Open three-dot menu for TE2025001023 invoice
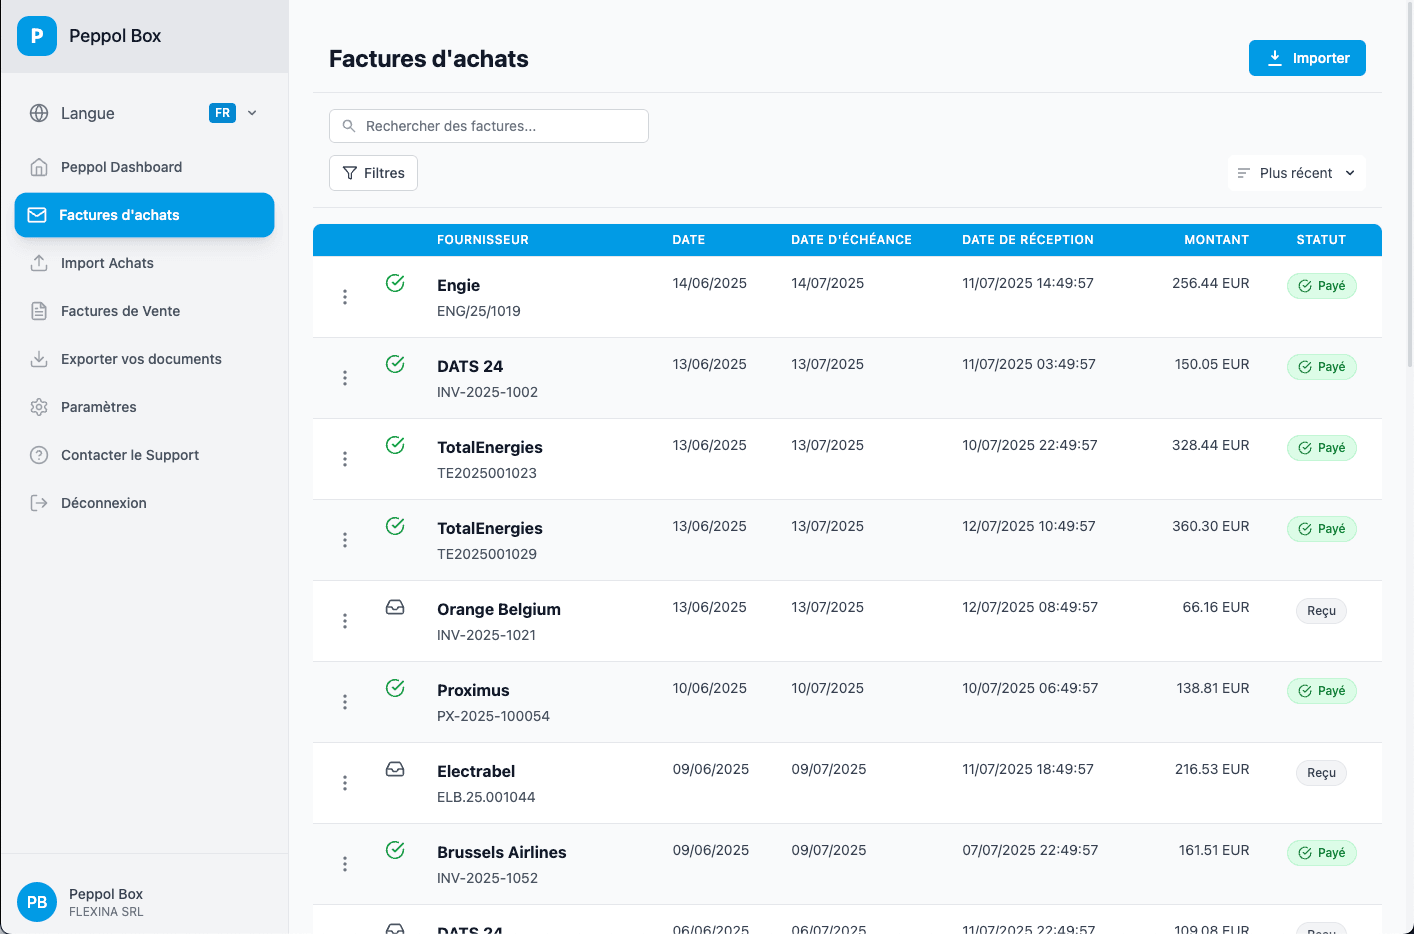1414x934 pixels. coord(345,459)
